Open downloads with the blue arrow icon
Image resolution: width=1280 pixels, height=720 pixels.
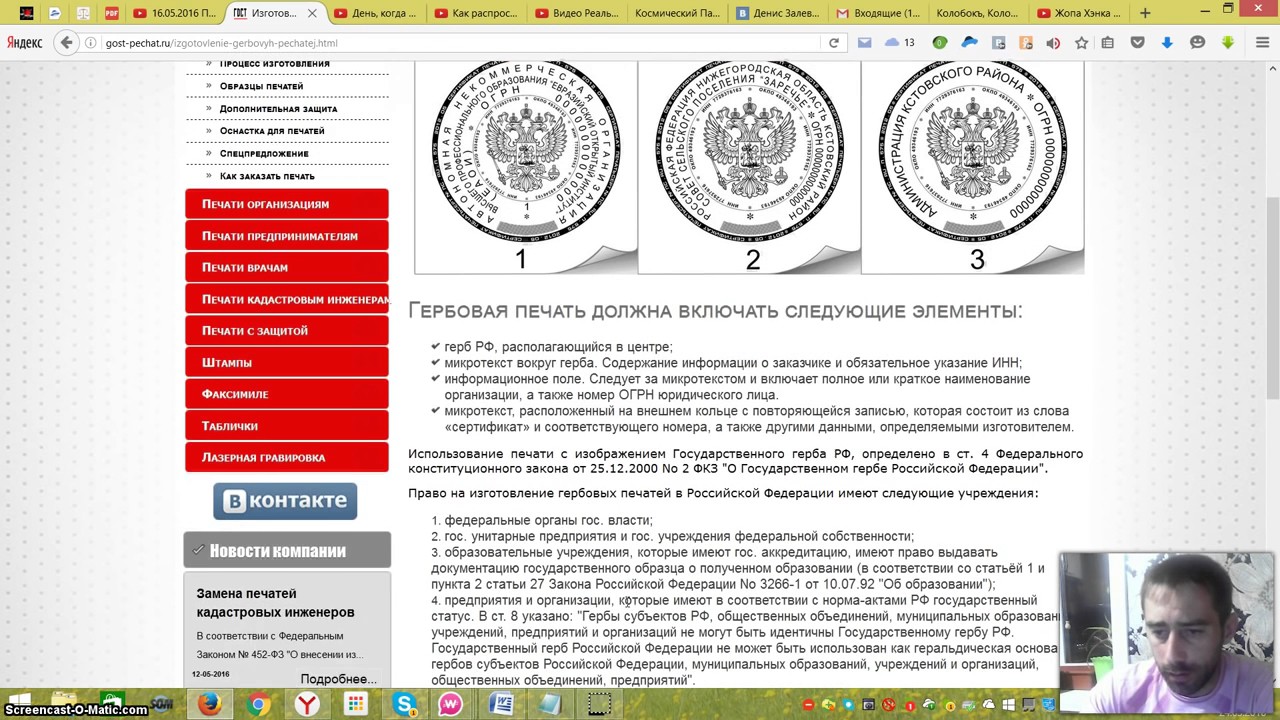[1167, 43]
